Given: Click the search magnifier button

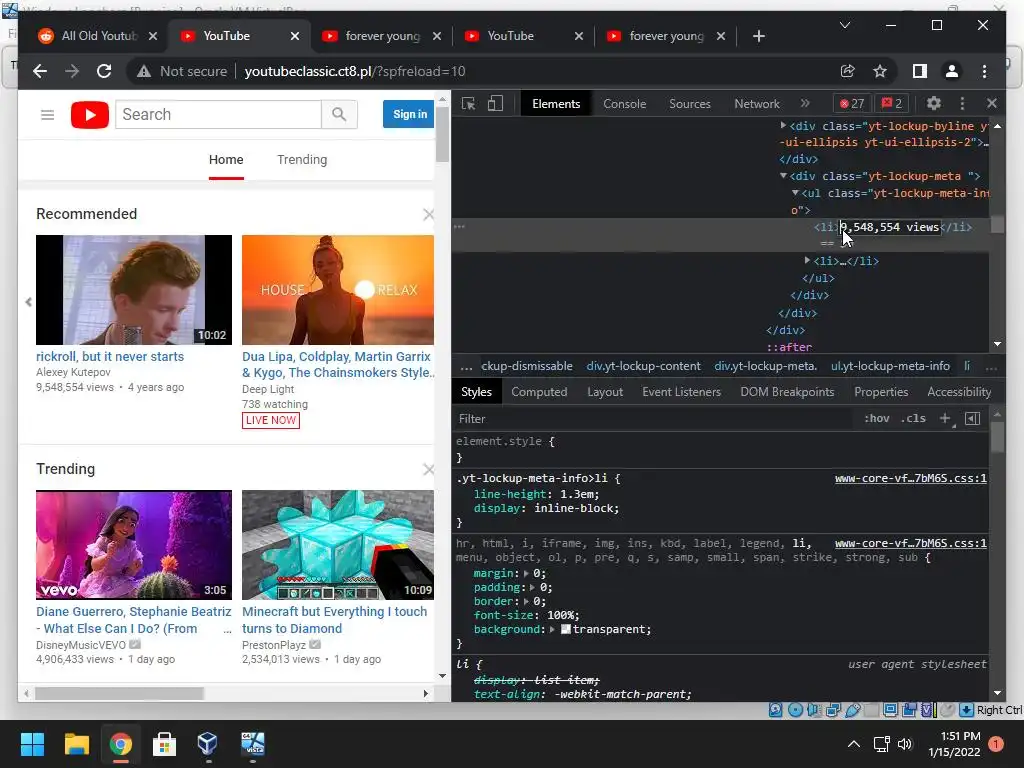Looking at the screenshot, I should point(339,114).
